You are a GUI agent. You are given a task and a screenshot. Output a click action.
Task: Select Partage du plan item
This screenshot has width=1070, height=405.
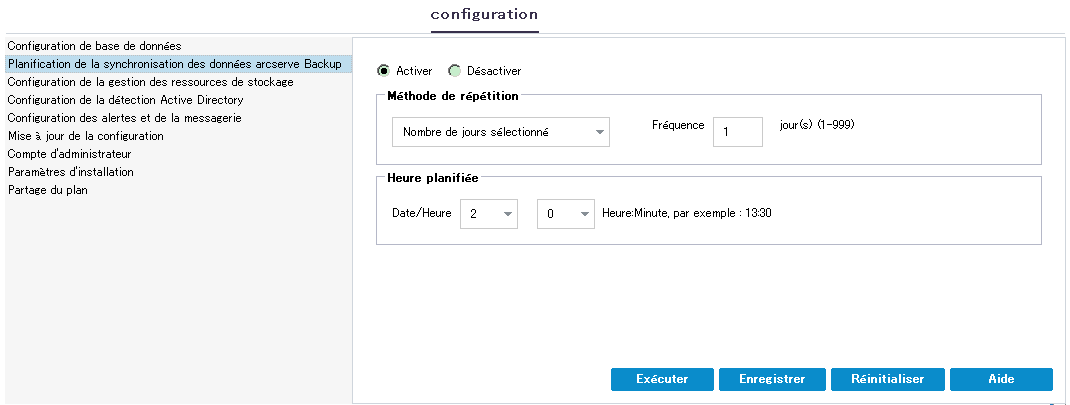pos(47,190)
